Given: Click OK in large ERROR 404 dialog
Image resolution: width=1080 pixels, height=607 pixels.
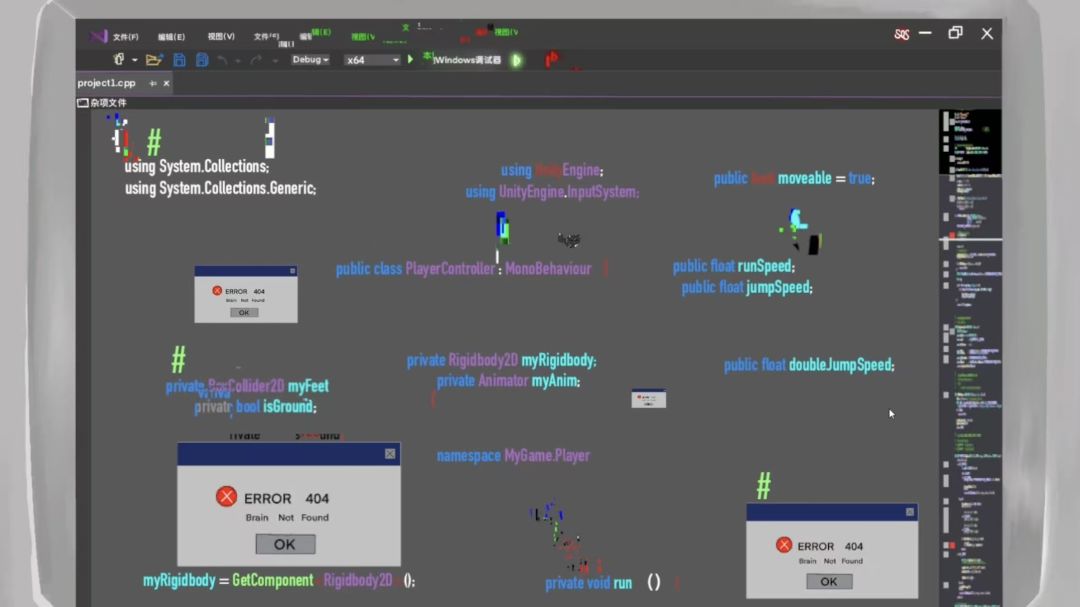Looking at the screenshot, I should point(285,544).
